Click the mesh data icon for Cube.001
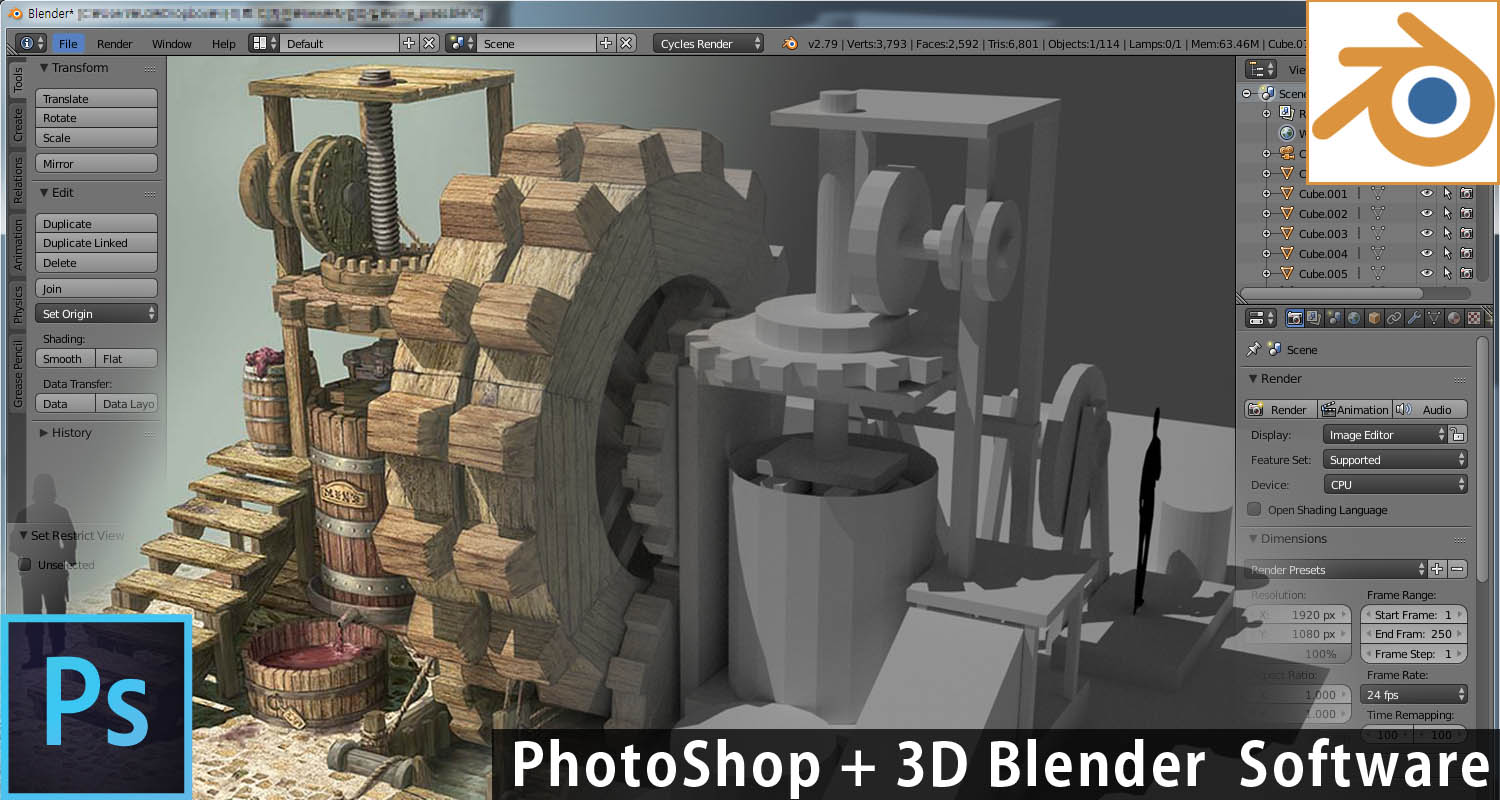 tap(1377, 194)
